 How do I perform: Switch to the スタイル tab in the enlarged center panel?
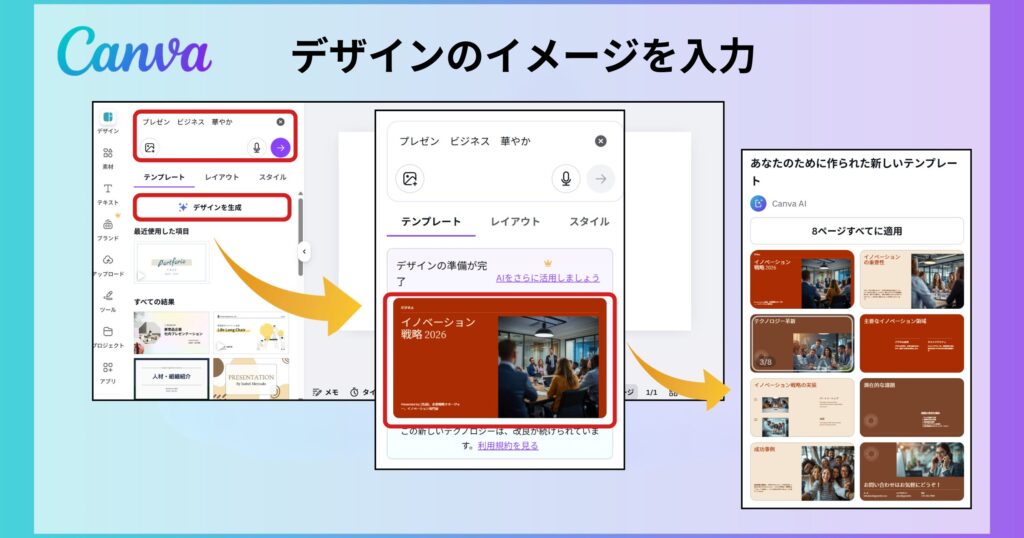click(589, 222)
